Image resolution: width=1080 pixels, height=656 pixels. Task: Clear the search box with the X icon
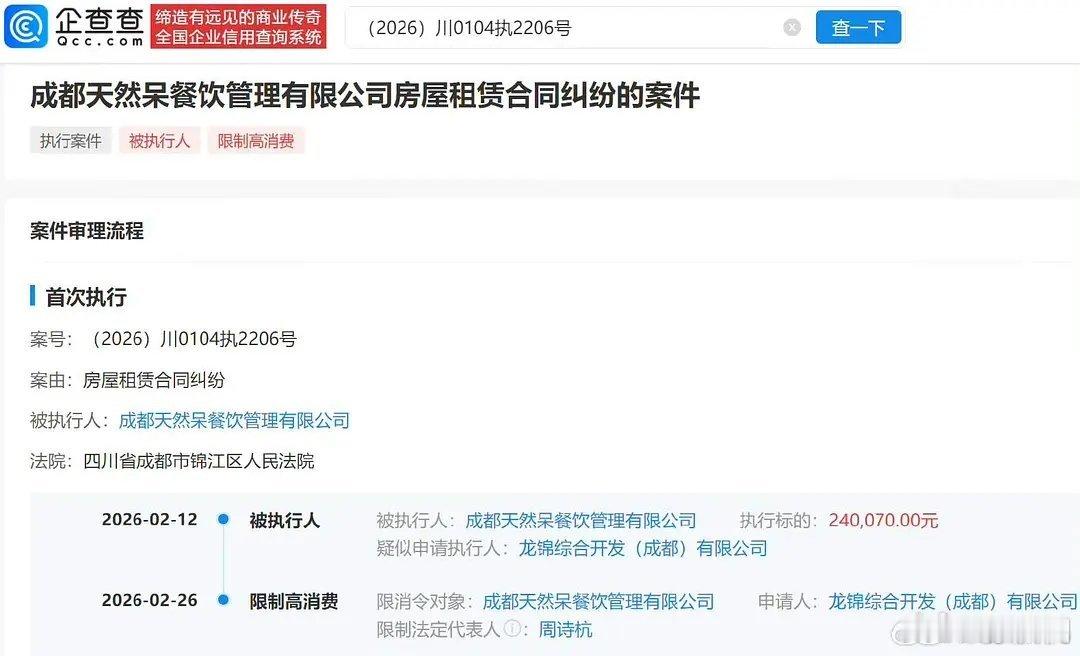coord(792,27)
